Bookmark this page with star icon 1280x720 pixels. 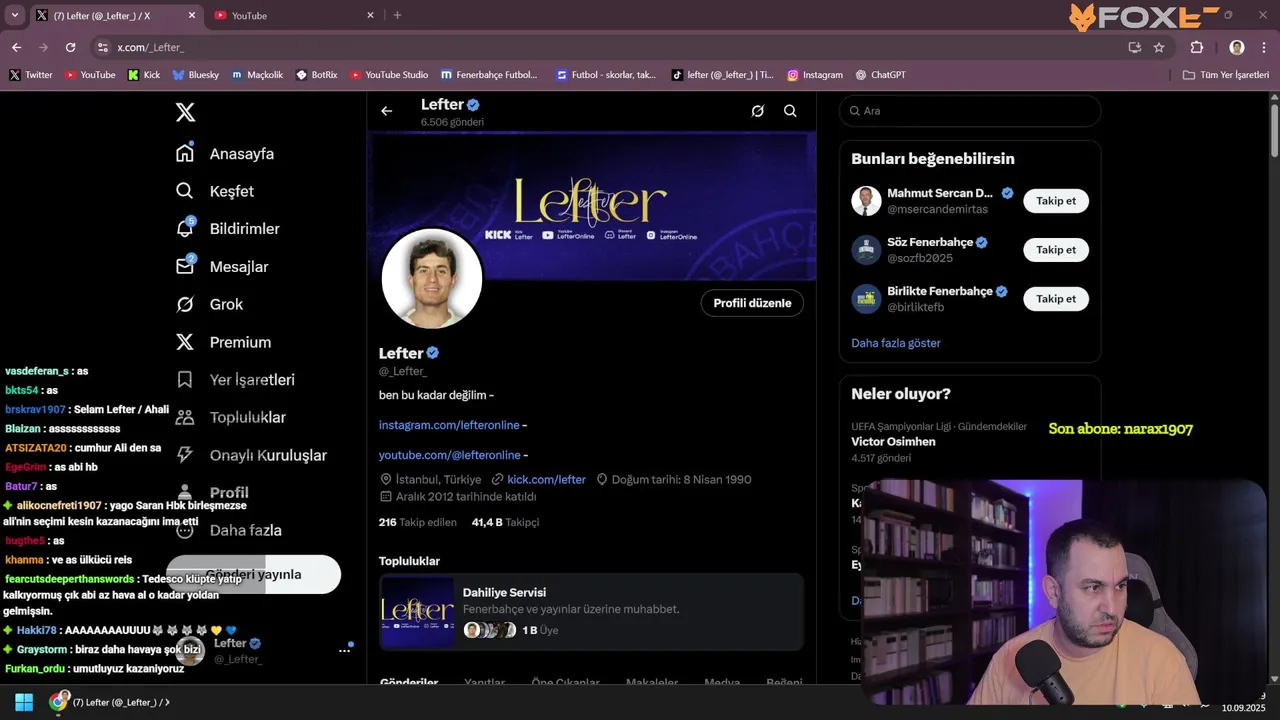point(1159,47)
